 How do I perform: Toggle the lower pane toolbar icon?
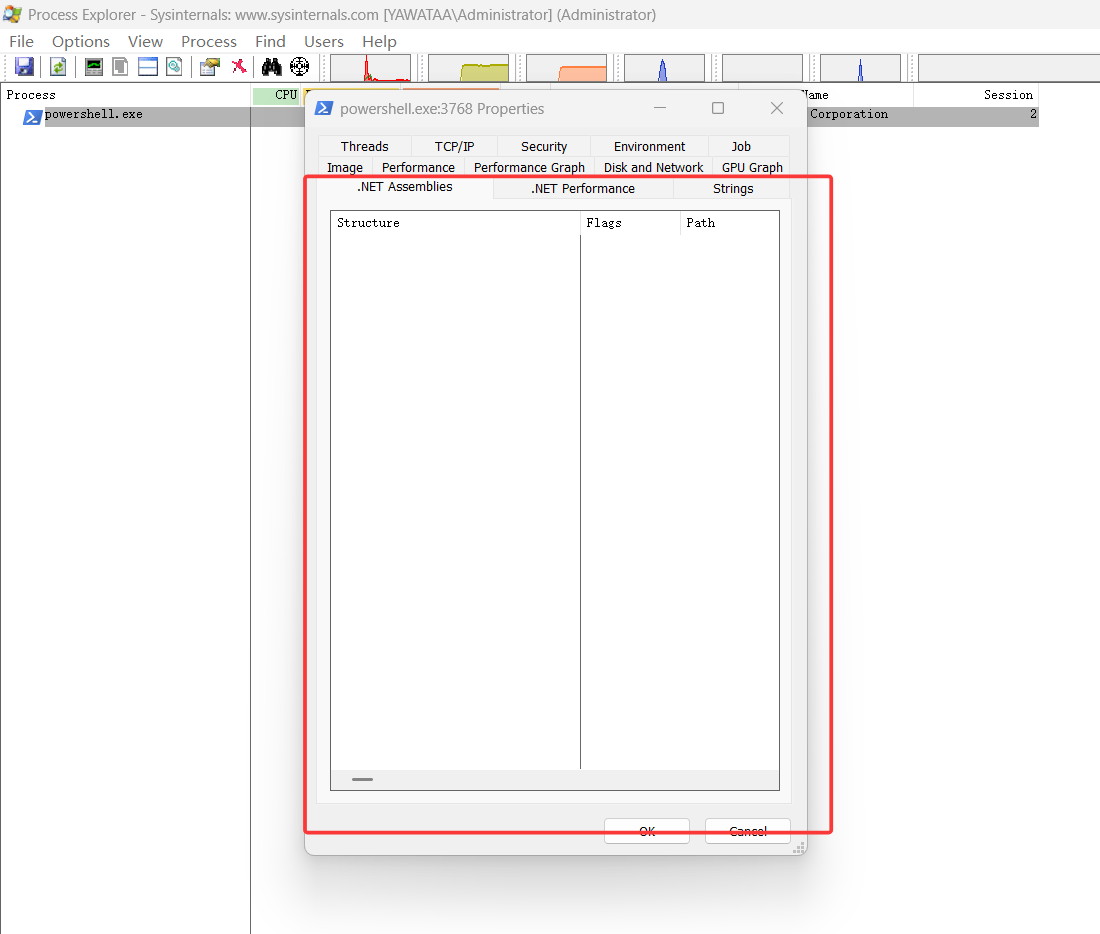pyautogui.click(x=147, y=67)
